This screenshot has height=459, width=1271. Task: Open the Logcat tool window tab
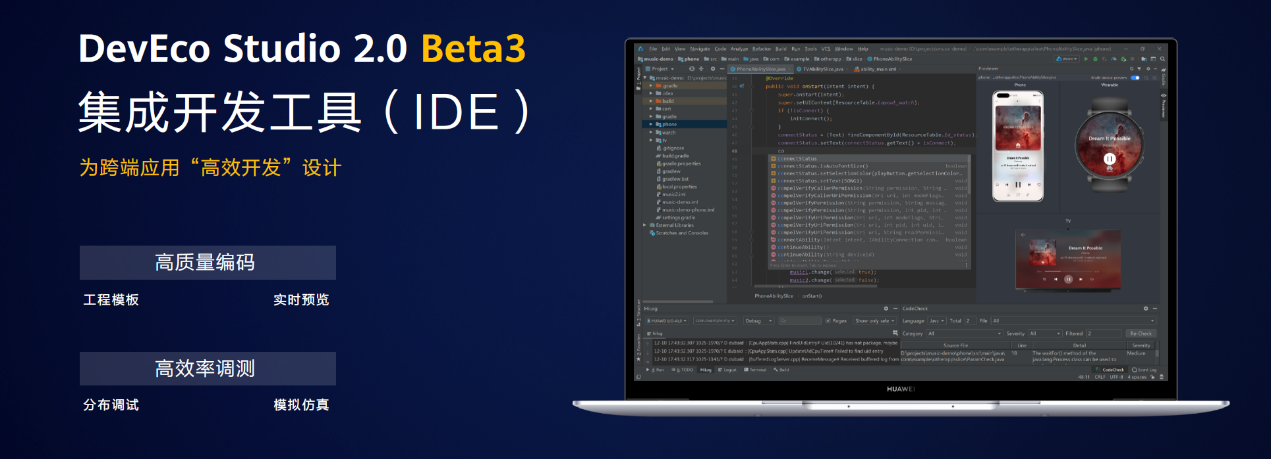(x=727, y=370)
